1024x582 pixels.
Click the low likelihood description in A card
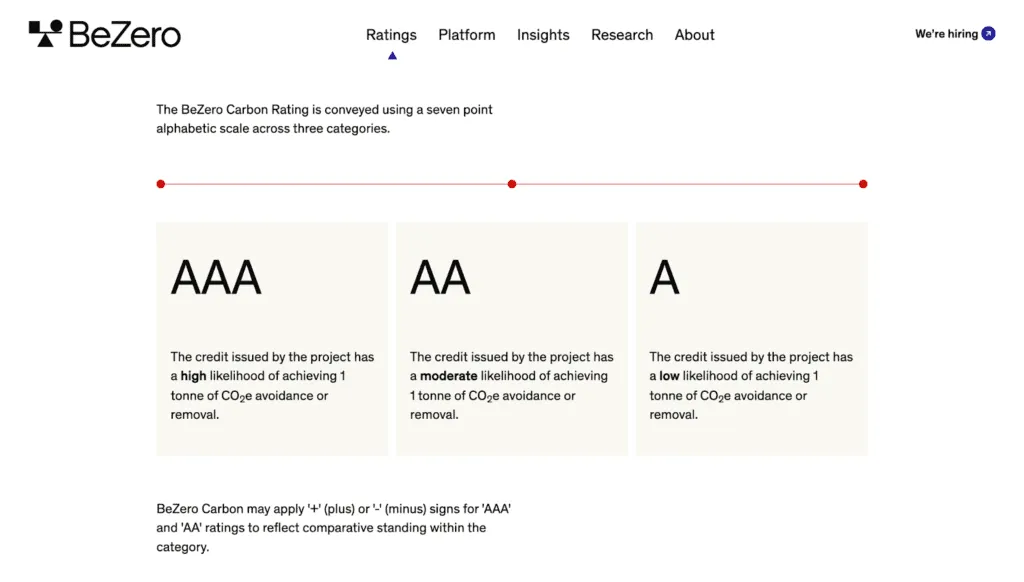pyautogui.click(x=751, y=385)
